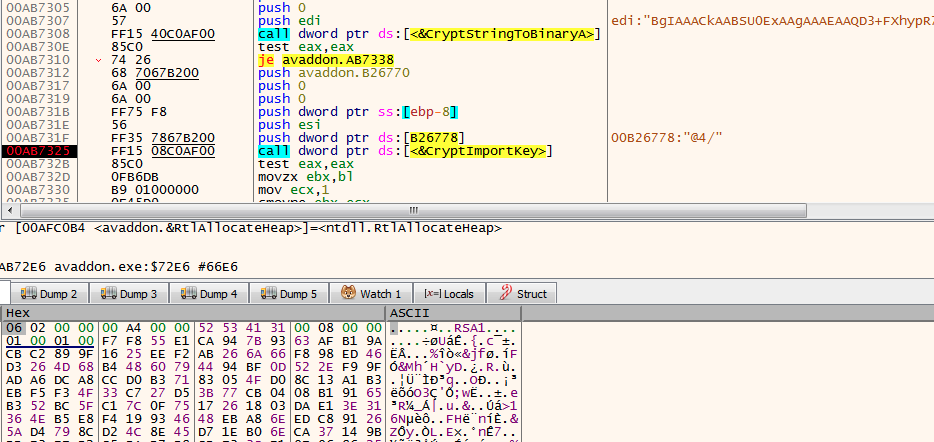The width and height of the screenshot is (934, 442).
Task: Click ASCII row containing RSA1
Action: (x=454, y=328)
